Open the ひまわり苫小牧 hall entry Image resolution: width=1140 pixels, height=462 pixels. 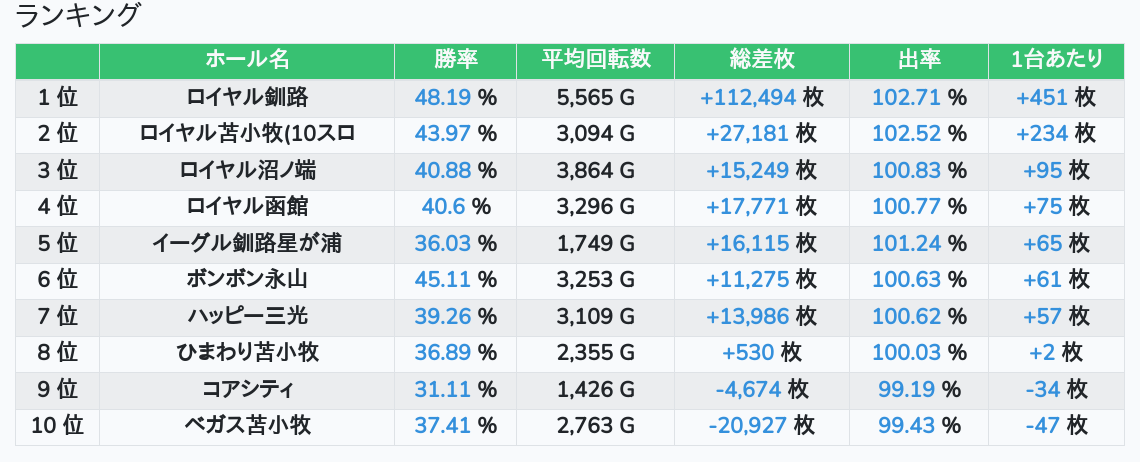[x=247, y=353]
